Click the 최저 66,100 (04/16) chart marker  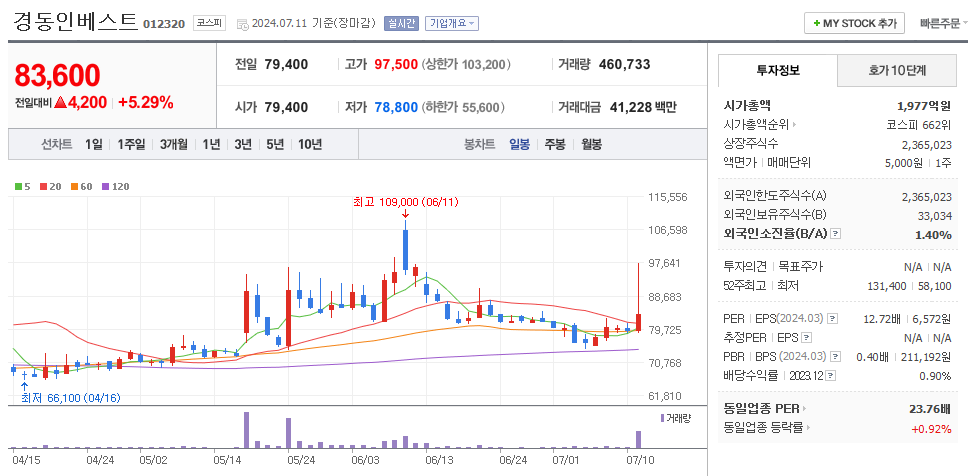pyautogui.click(x=70, y=398)
